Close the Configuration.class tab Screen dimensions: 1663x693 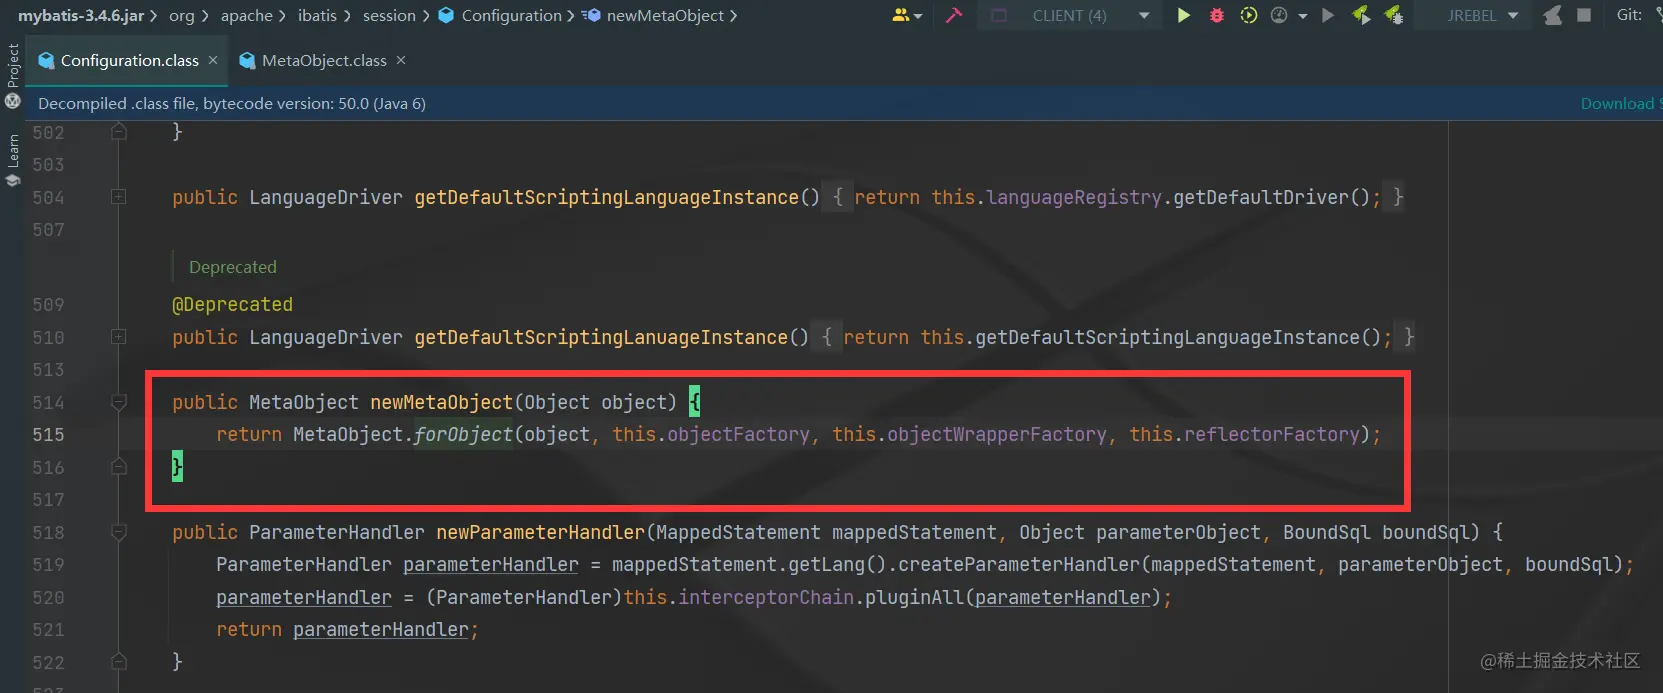213,60
